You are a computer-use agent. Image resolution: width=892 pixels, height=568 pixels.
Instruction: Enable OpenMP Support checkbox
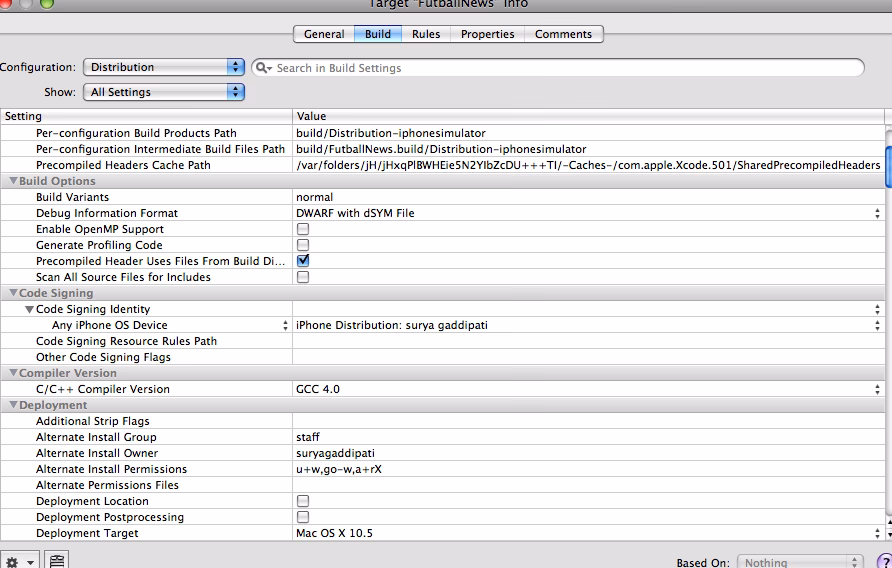point(303,229)
